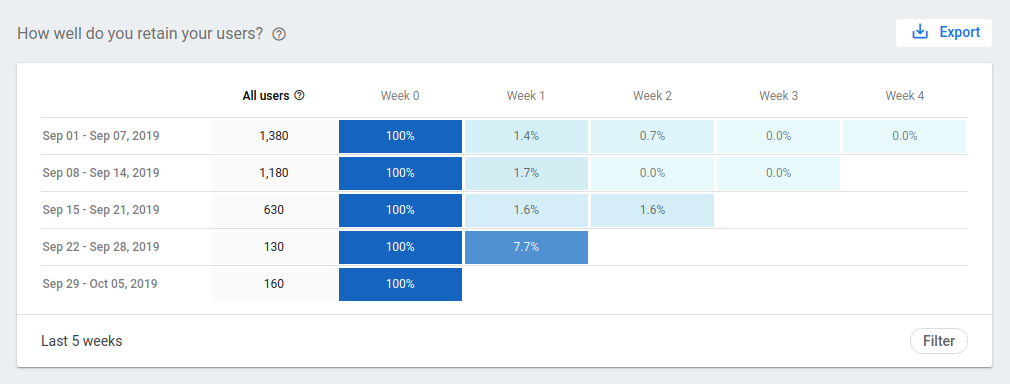1010x384 pixels.
Task: Select the Week 4 column header
Action: [904, 96]
